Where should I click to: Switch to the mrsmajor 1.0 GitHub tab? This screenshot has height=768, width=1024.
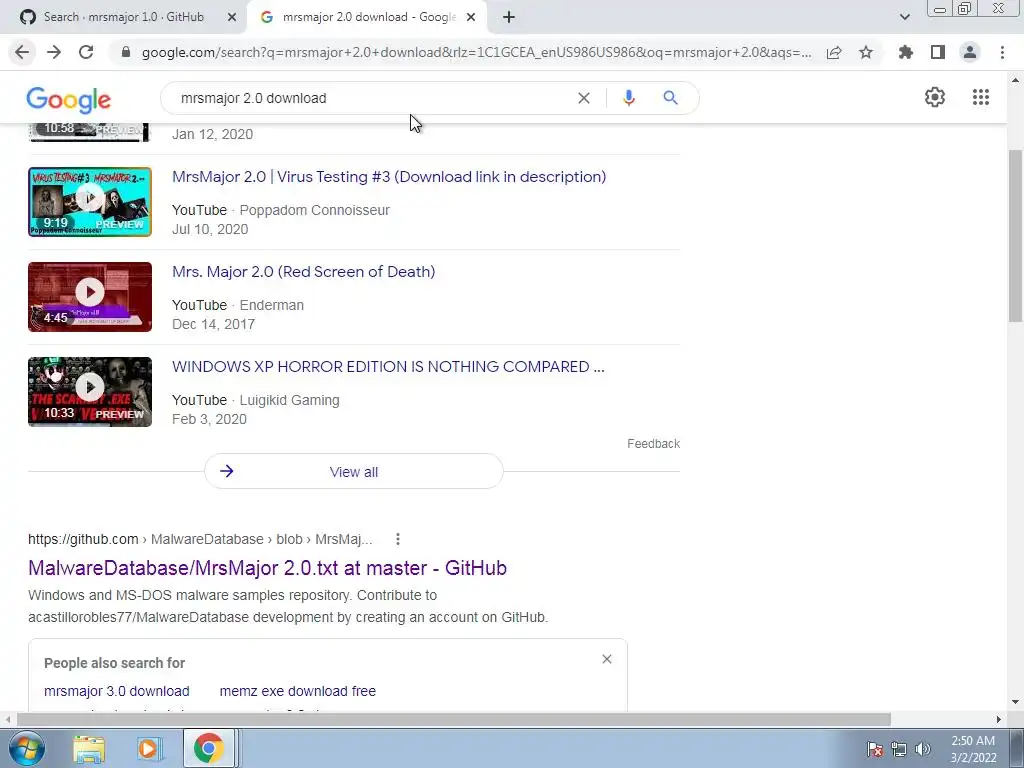coord(123,17)
